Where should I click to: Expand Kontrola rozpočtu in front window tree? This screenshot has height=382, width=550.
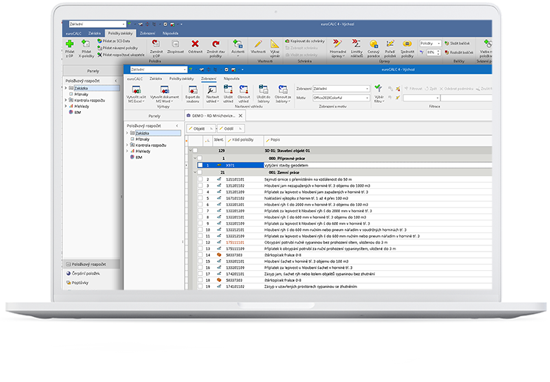coord(127,145)
